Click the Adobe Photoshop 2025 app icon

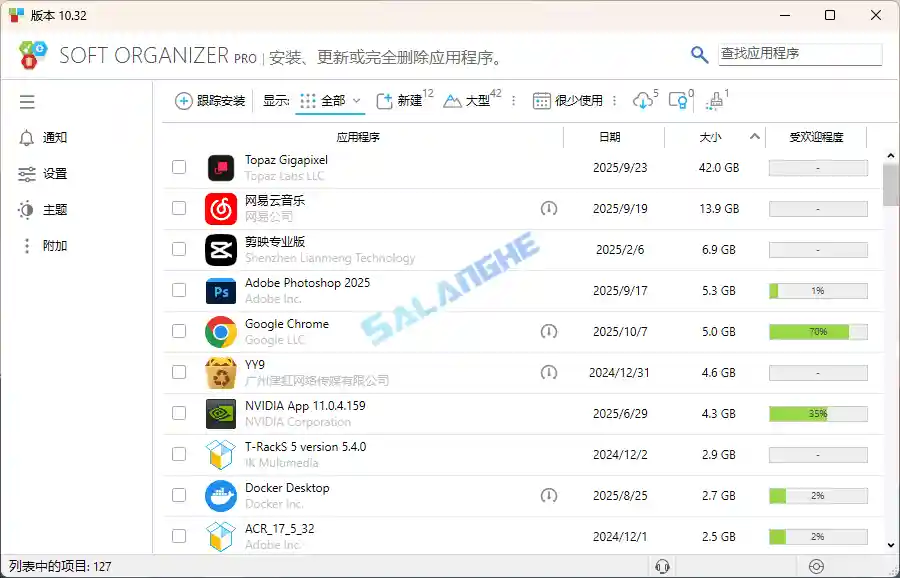point(220,290)
